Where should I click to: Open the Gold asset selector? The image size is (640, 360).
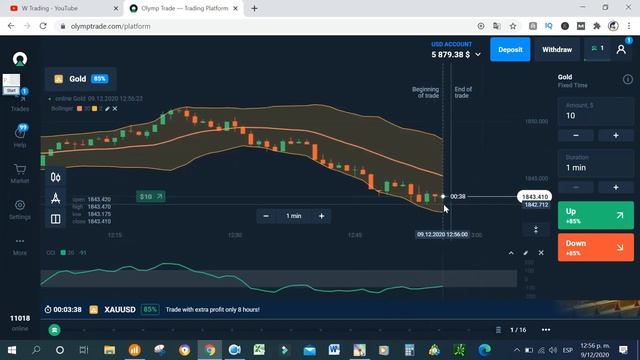(x=80, y=79)
